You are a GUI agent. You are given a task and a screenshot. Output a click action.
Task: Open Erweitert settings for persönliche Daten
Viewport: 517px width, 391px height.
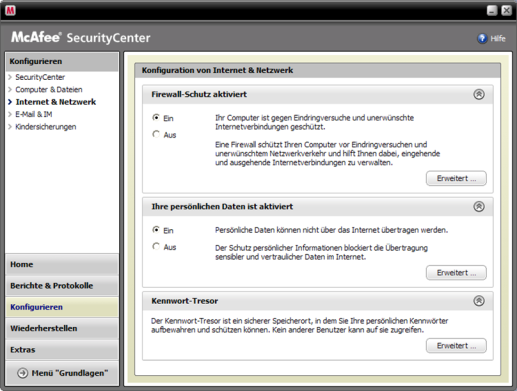[x=456, y=273]
